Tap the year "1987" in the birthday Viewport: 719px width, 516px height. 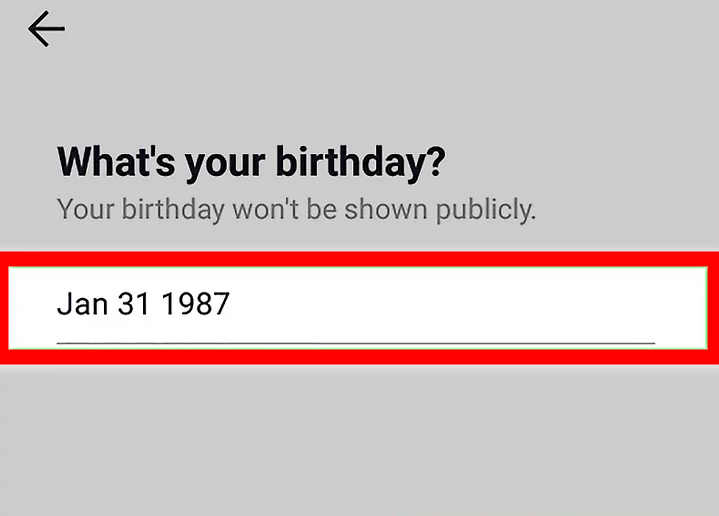click(x=195, y=304)
